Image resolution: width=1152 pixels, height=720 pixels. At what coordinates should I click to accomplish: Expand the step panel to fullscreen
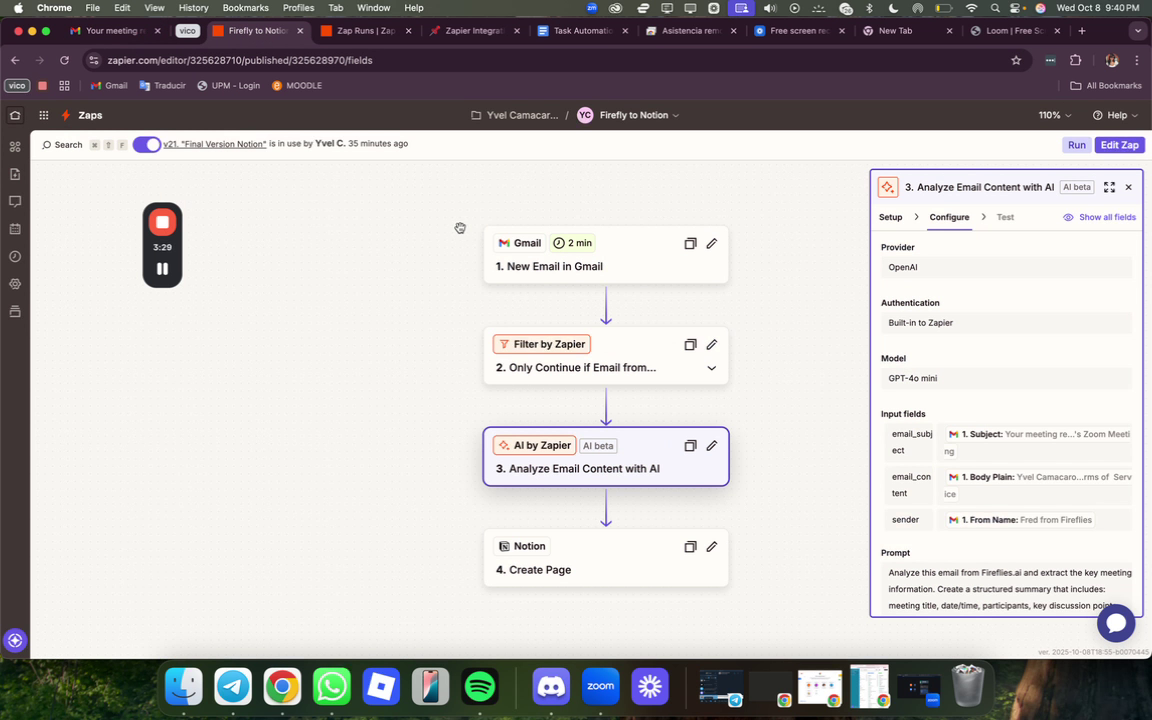tap(1109, 187)
